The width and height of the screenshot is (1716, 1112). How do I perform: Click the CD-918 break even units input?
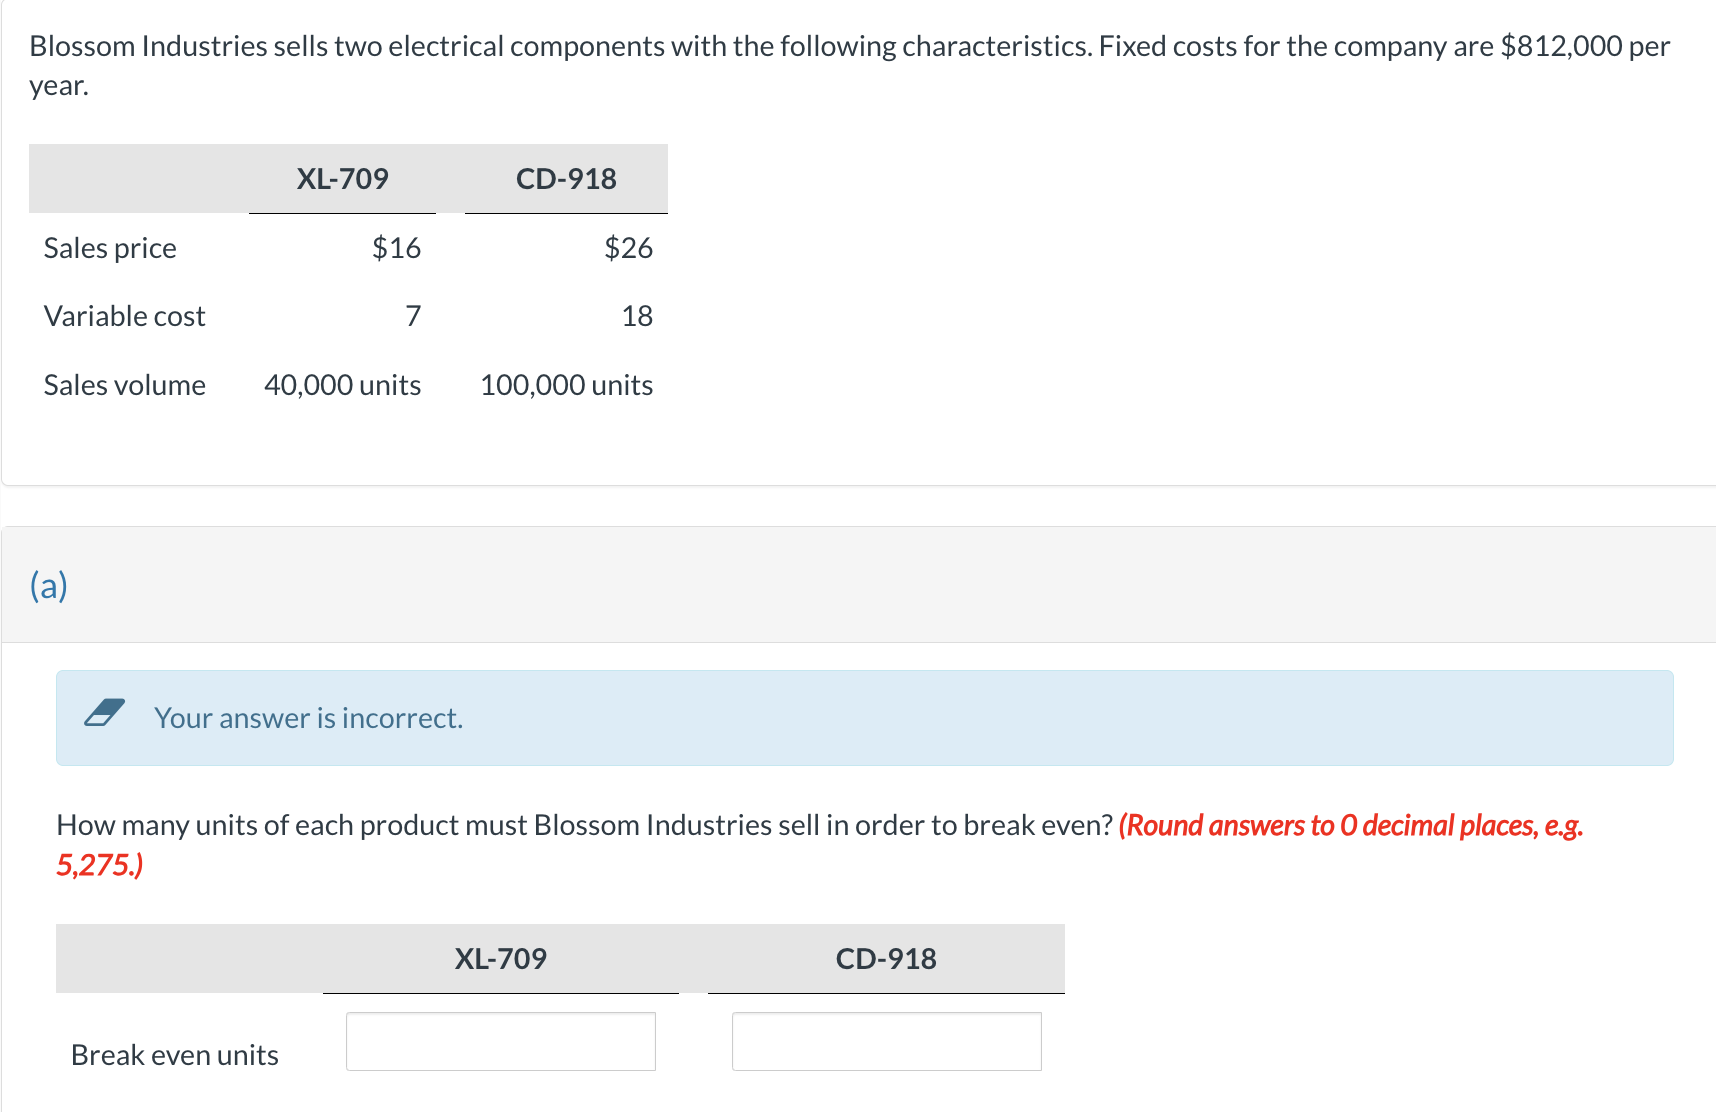[x=886, y=1041]
